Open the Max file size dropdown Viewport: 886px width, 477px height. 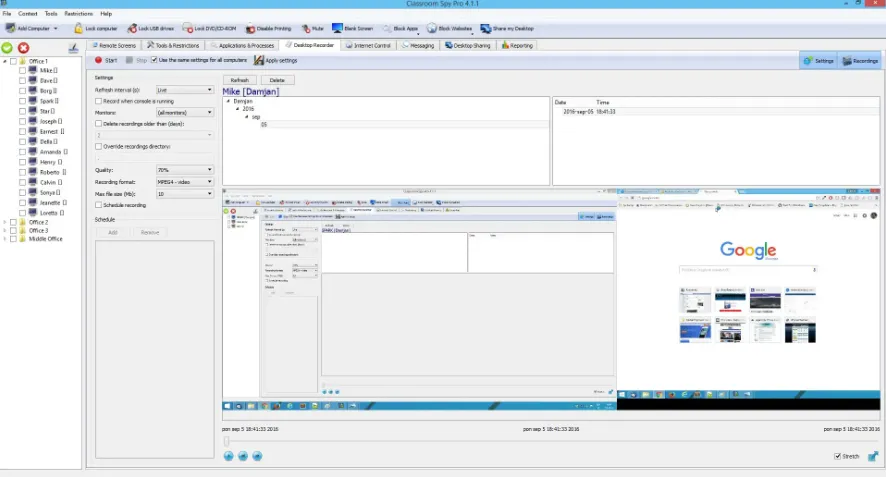(185, 194)
